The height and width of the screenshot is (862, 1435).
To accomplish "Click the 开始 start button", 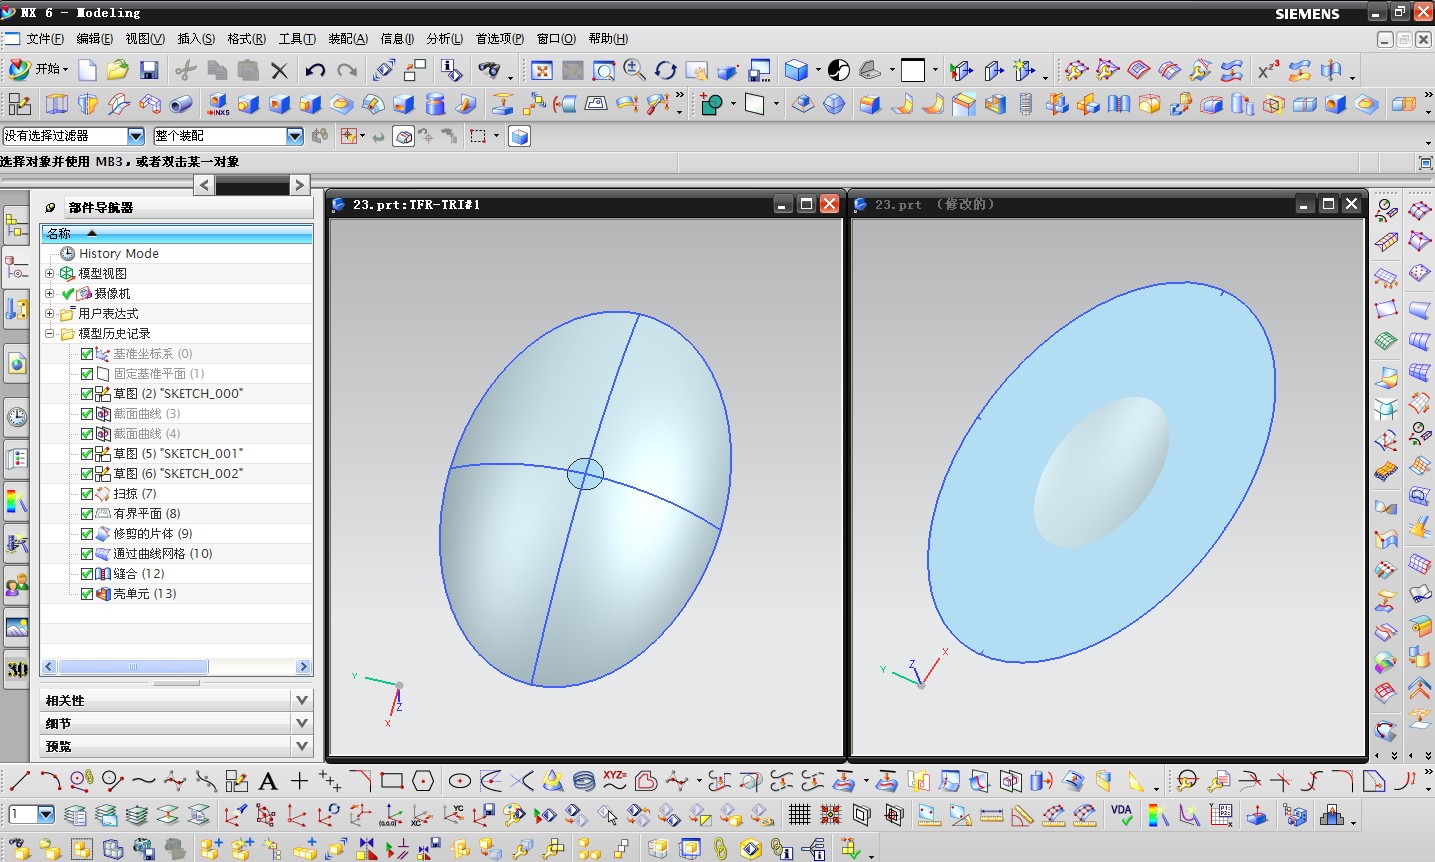I will (38, 70).
